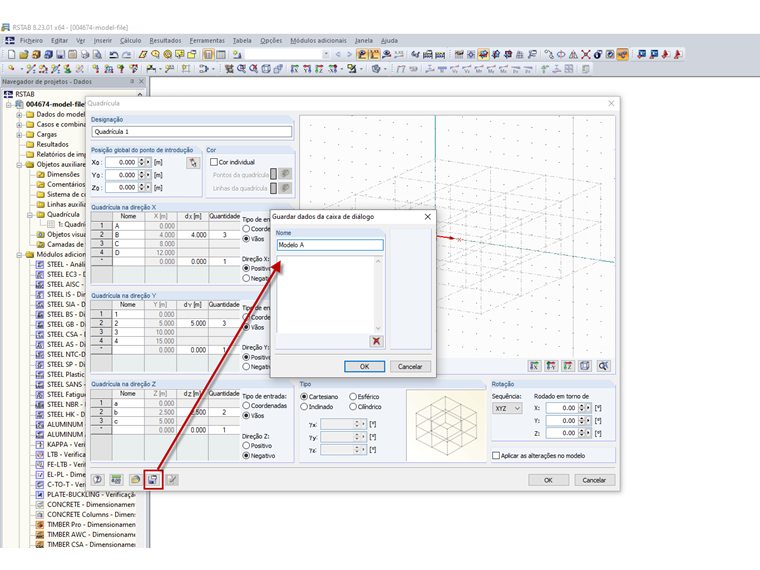
Task: Click the view in X direction icon below preview
Action: (x=534, y=366)
